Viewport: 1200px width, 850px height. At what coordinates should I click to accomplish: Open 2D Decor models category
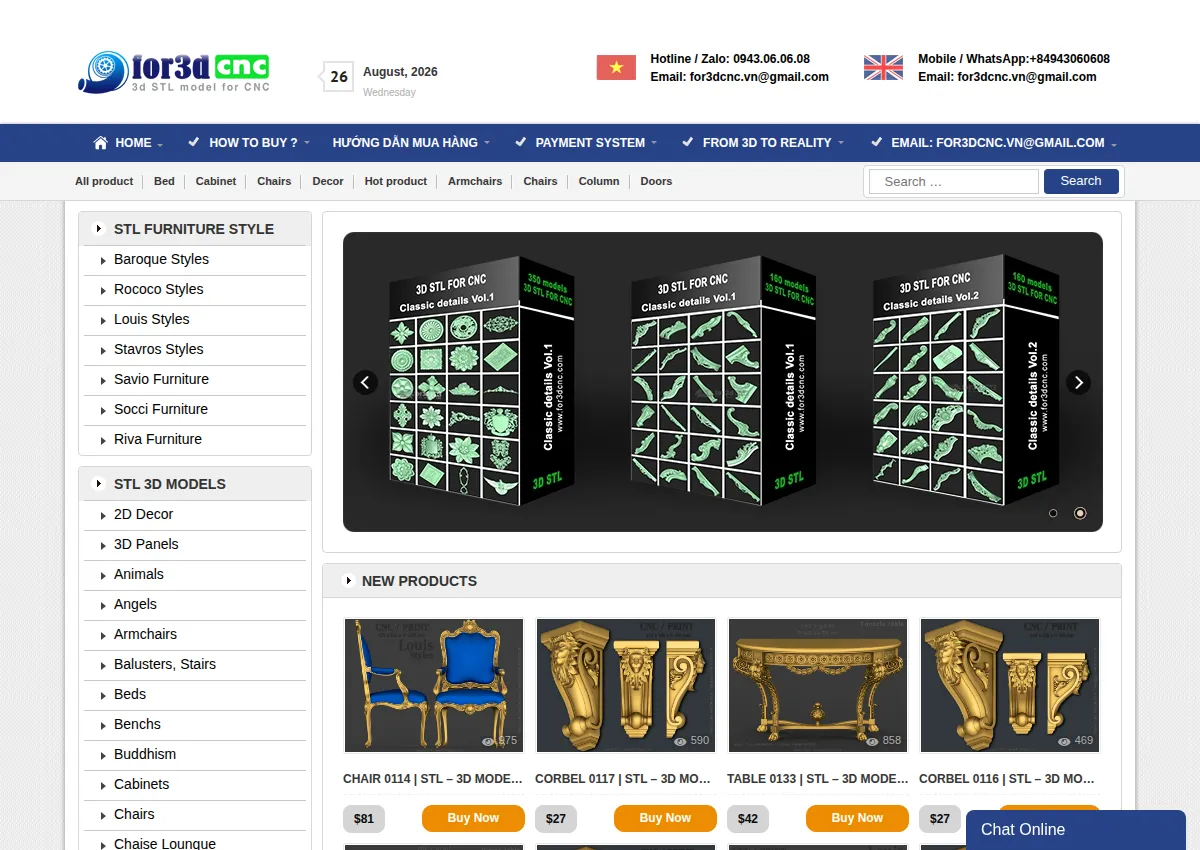tap(143, 514)
